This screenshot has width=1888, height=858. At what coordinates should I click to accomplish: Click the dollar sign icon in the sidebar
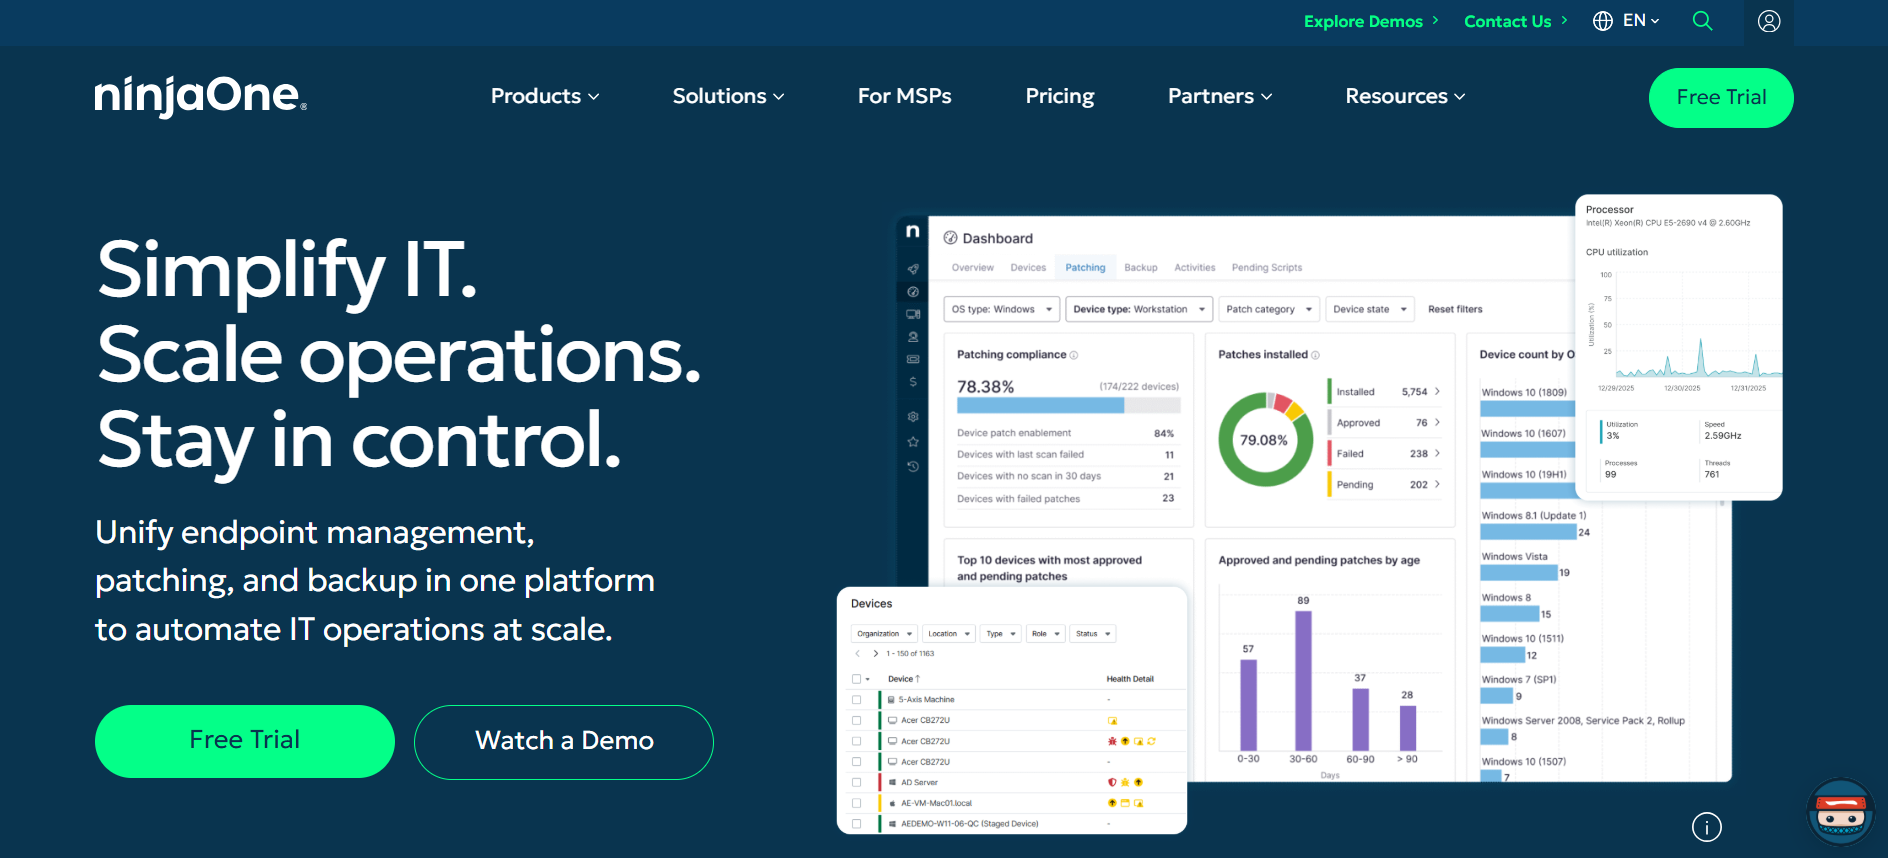tap(913, 382)
